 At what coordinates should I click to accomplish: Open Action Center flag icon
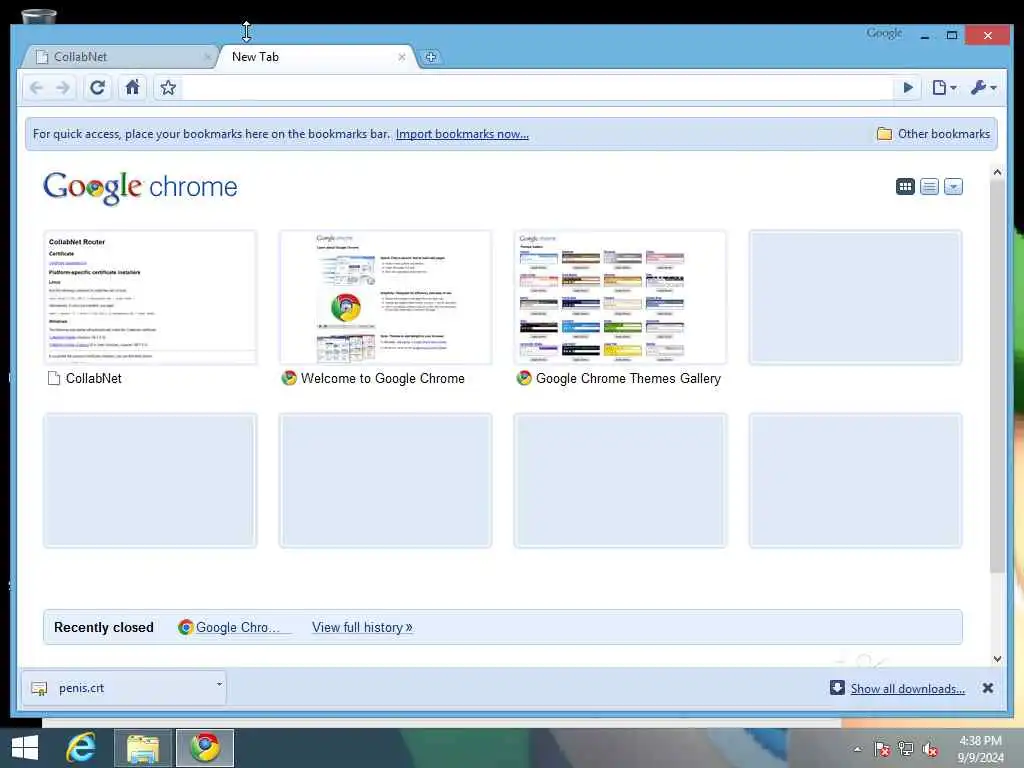tap(882, 749)
